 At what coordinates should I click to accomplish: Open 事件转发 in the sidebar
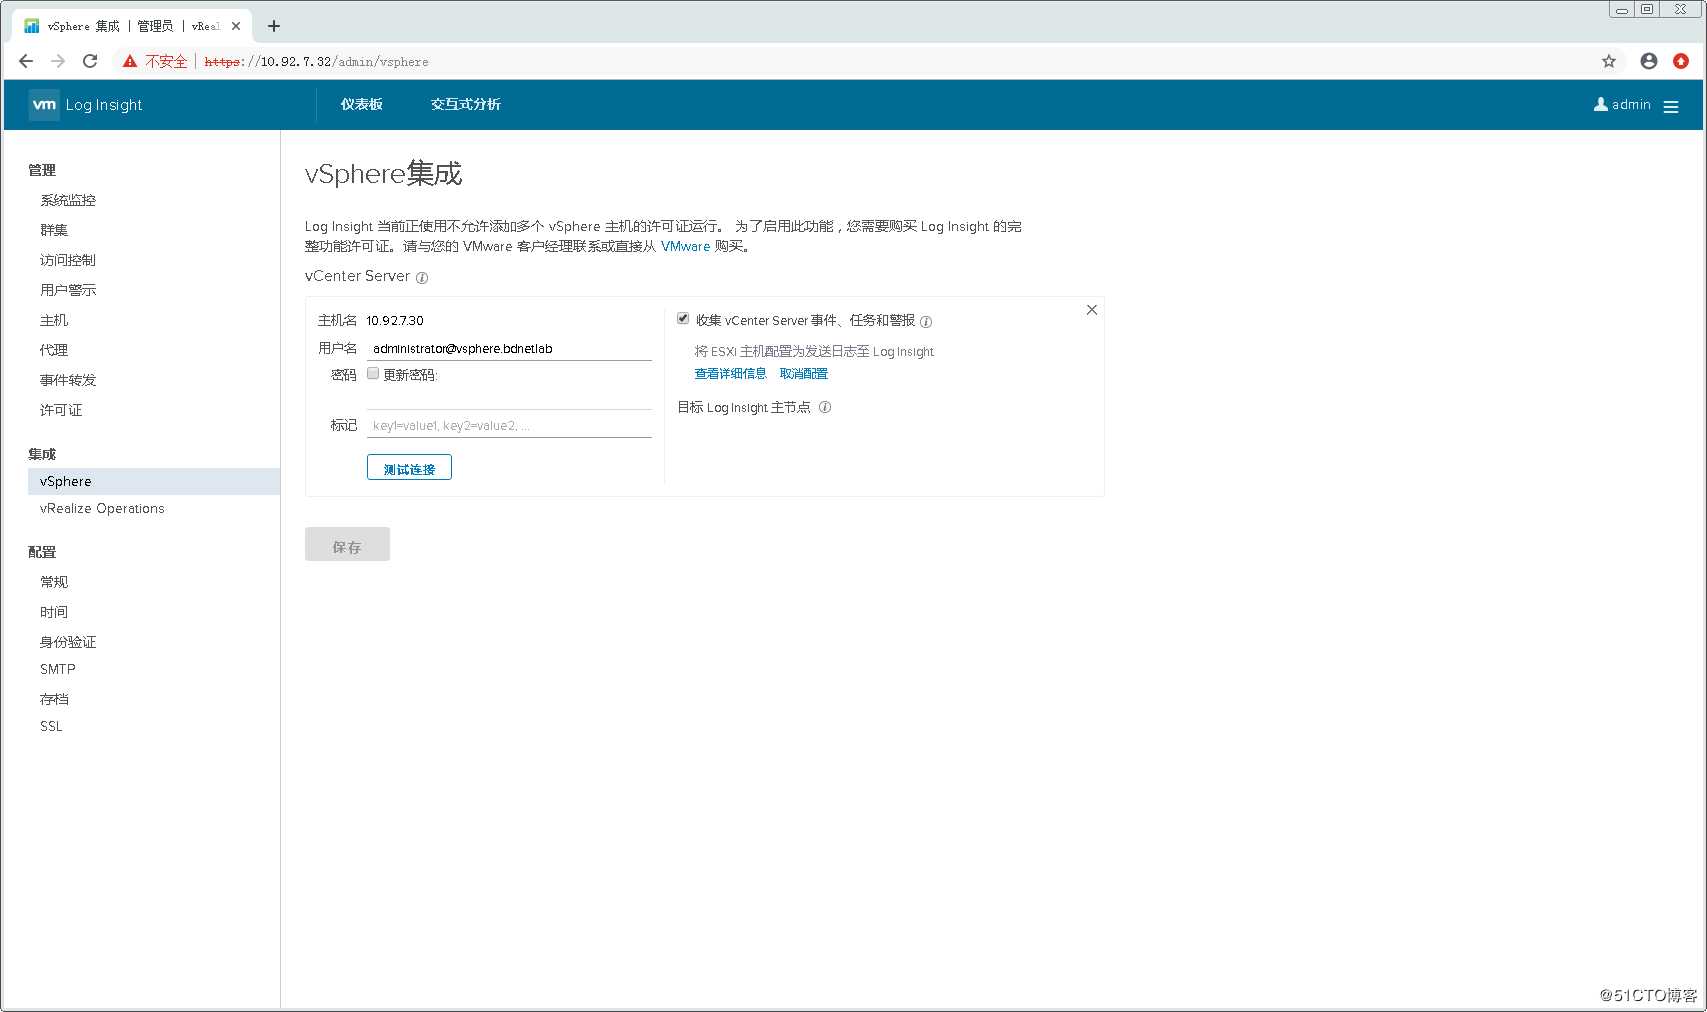[x=68, y=380]
